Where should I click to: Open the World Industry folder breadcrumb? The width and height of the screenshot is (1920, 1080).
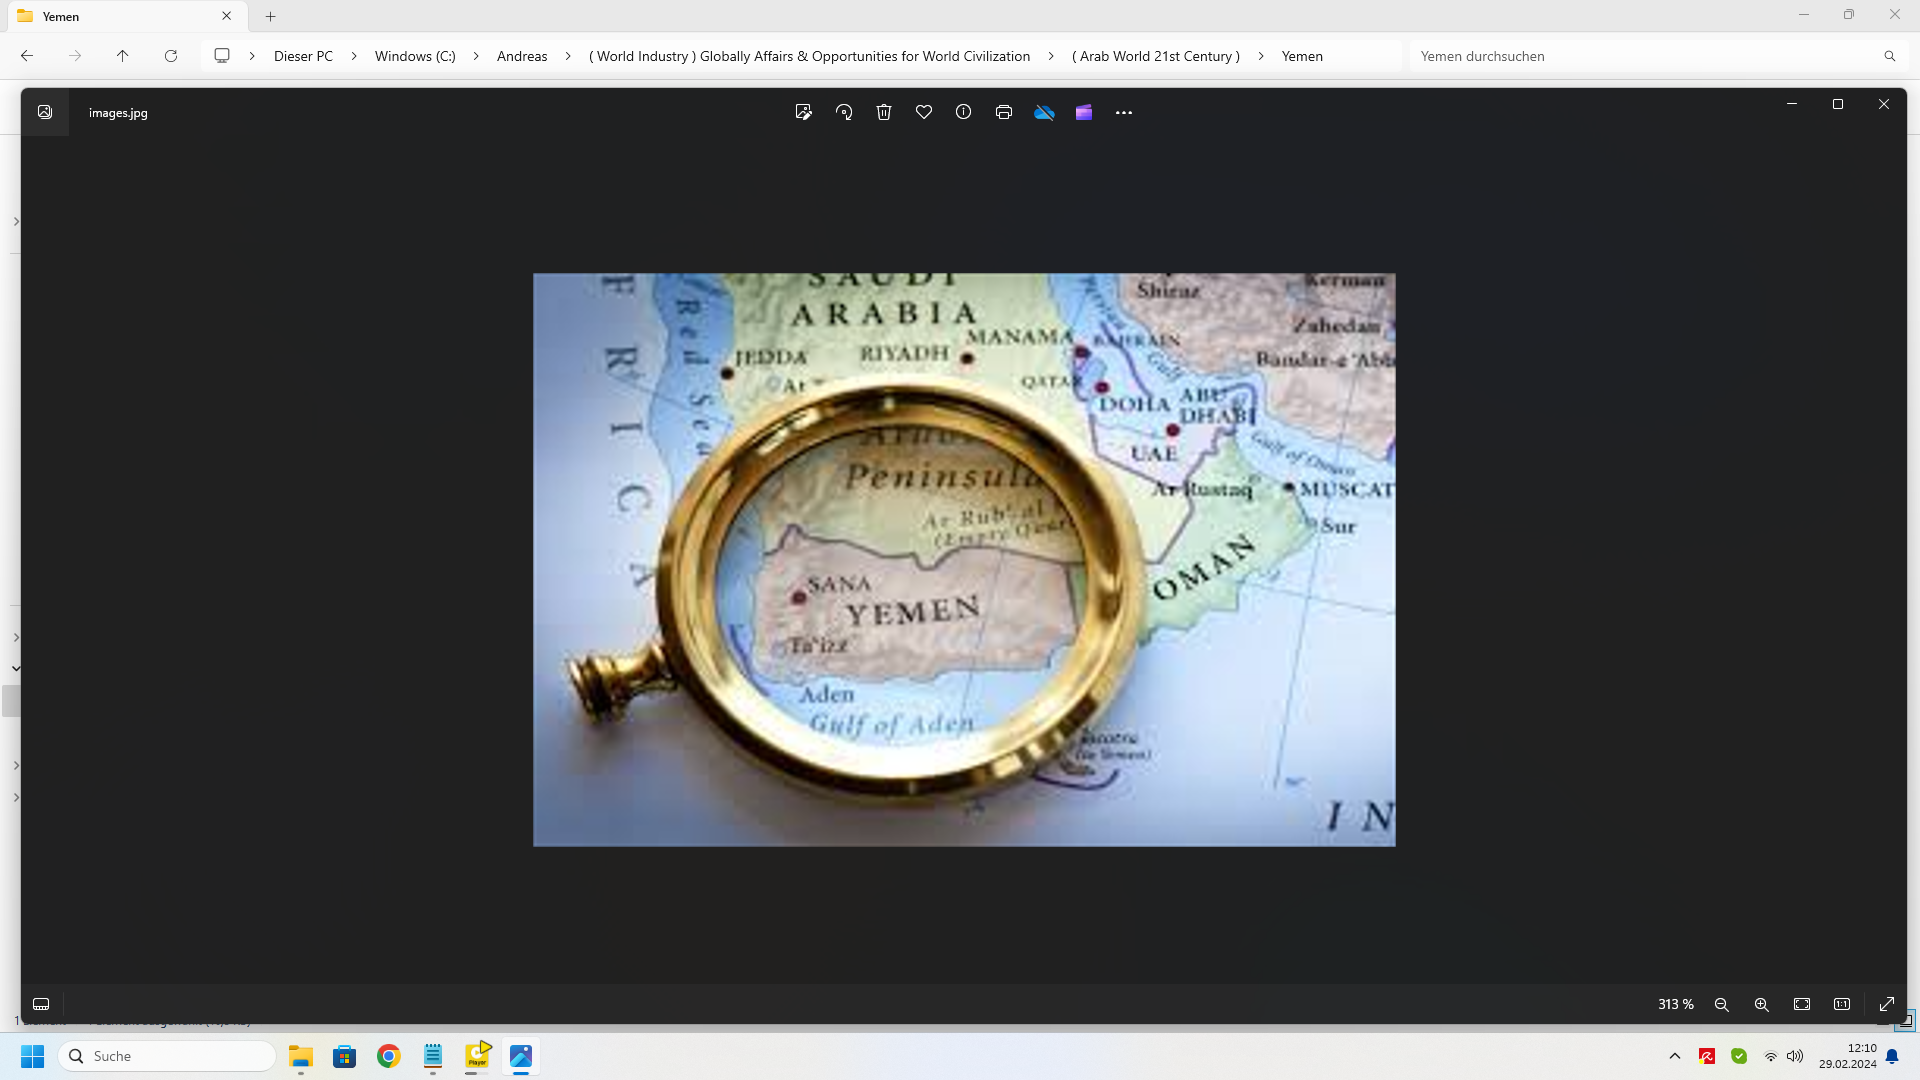[x=809, y=56]
